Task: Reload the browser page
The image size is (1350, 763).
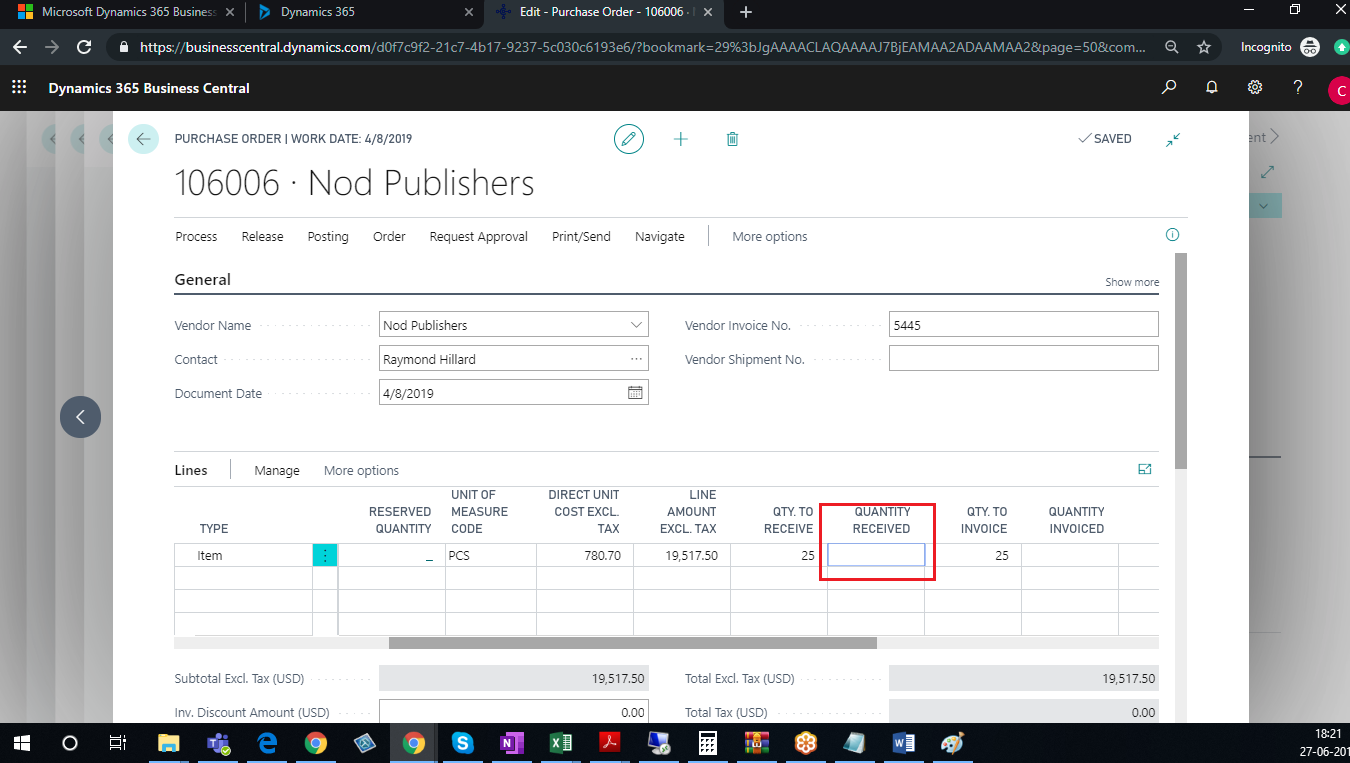Action: coord(85,47)
